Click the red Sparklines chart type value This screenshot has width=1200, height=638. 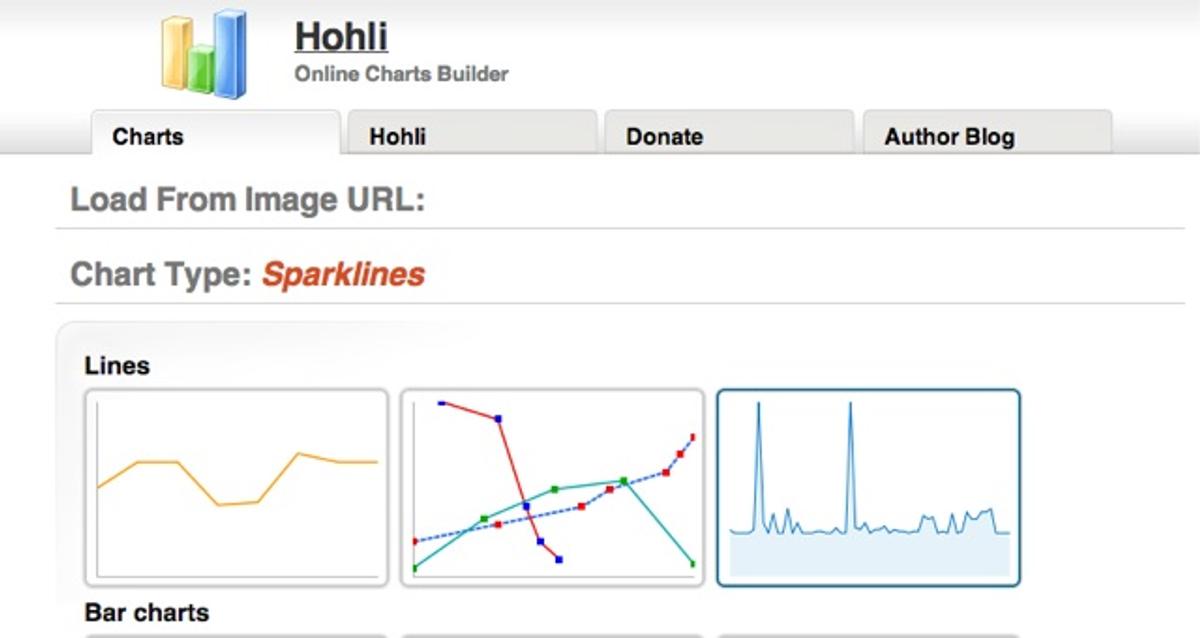343,274
